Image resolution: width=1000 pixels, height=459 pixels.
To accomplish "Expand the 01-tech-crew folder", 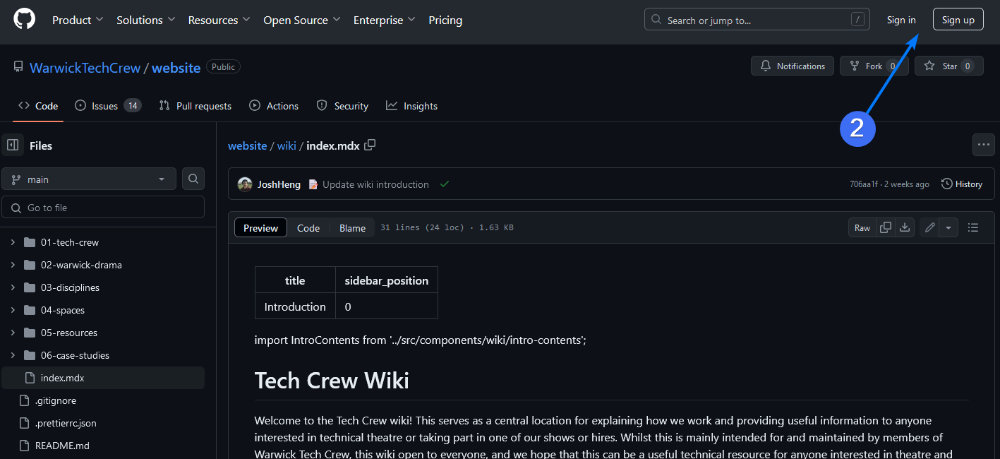I will click(12, 242).
